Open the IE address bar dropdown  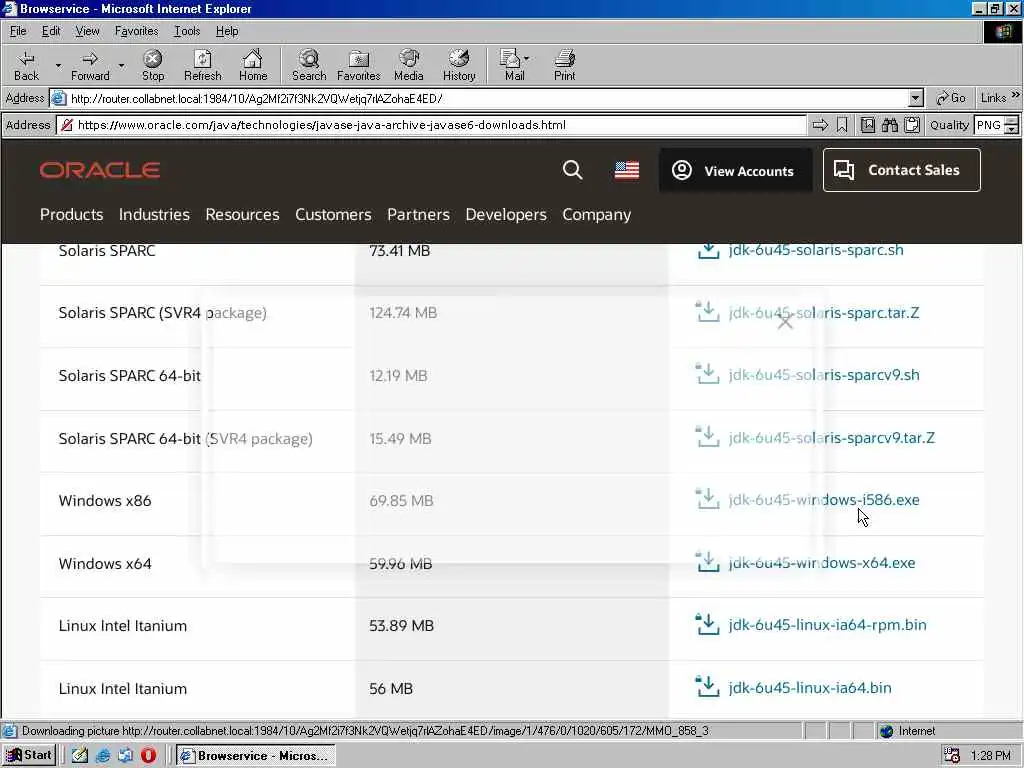[x=916, y=98]
